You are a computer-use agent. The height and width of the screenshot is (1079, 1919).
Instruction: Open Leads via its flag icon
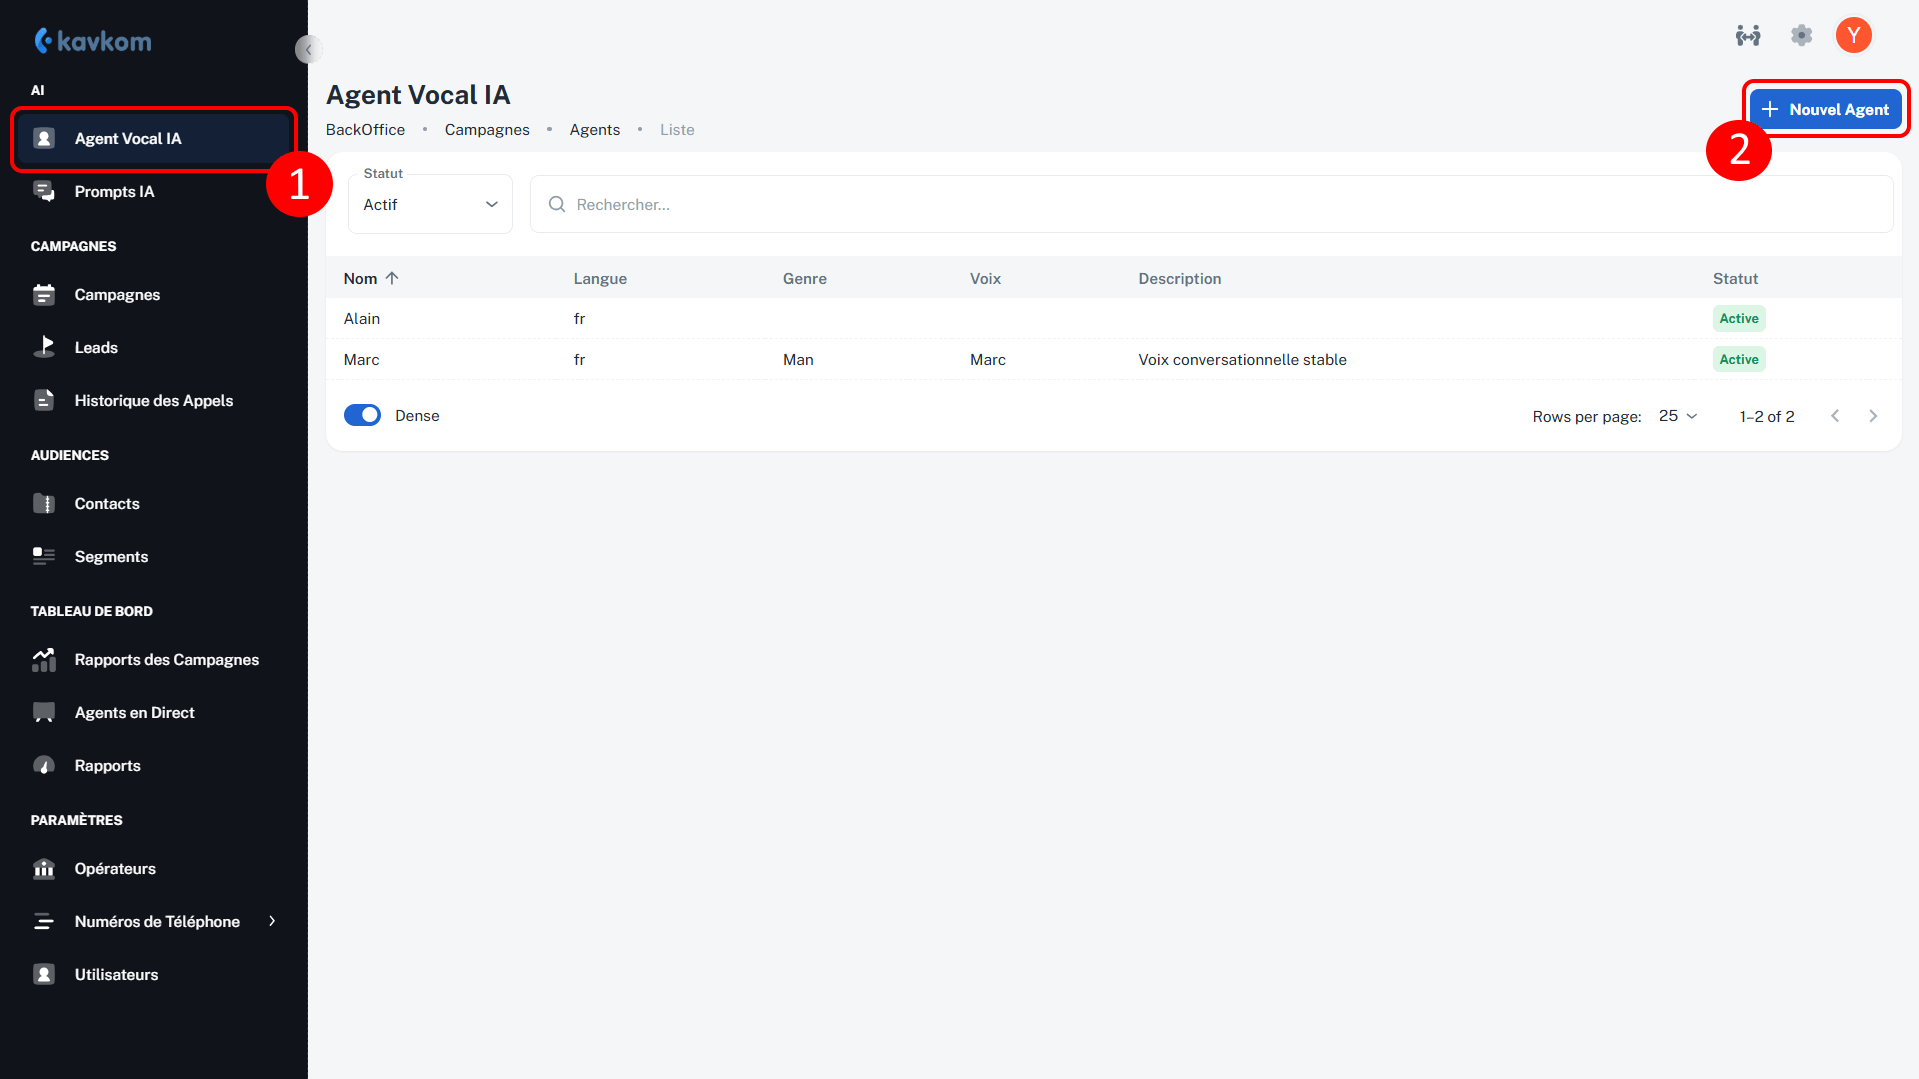44,347
